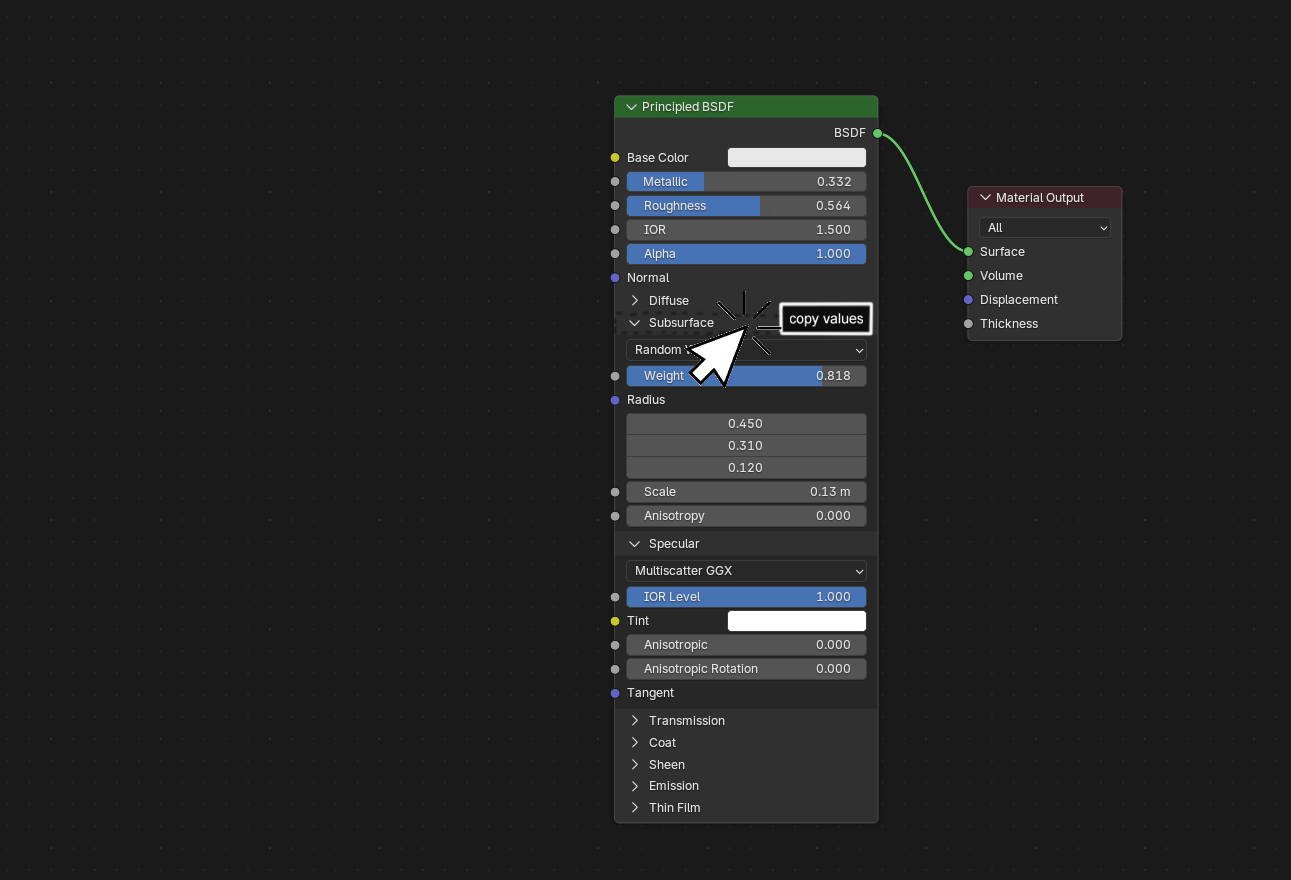Image resolution: width=1291 pixels, height=880 pixels.
Task: Expand the Thin Film panel
Action: pos(635,808)
